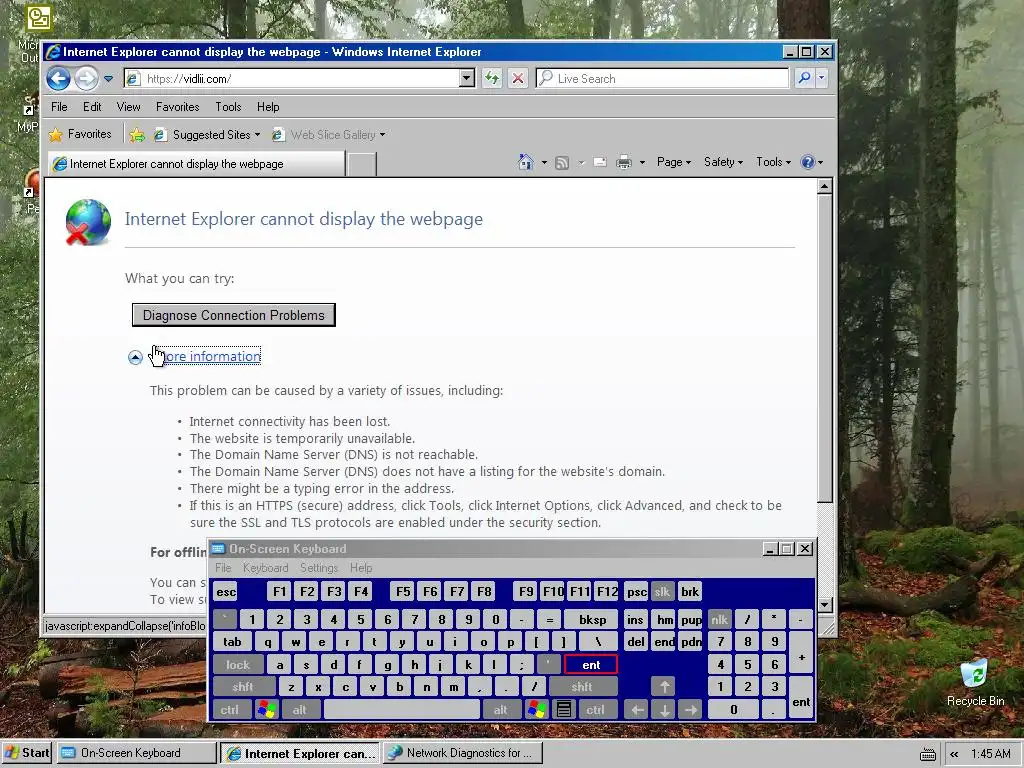Image resolution: width=1024 pixels, height=768 pixels.
Task: Click the left arrow key on keyboard
Action: pos(637,709)
